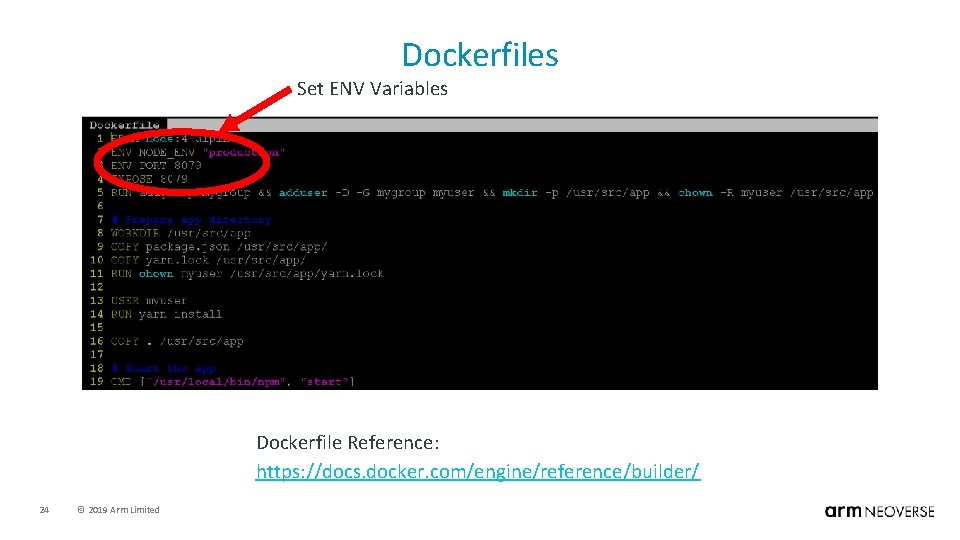Click the 'chown' command on line 5
Image resolution: width=960 pixels, height=540 pixels.
click(x=695, y=193)
